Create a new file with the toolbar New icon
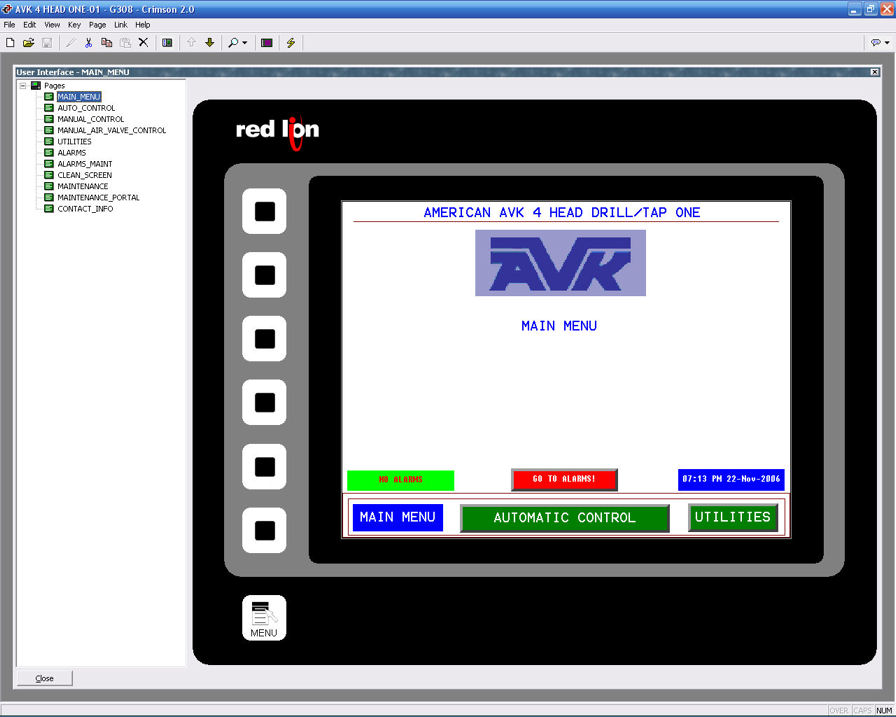896x717 pixels. coord(10,43)
